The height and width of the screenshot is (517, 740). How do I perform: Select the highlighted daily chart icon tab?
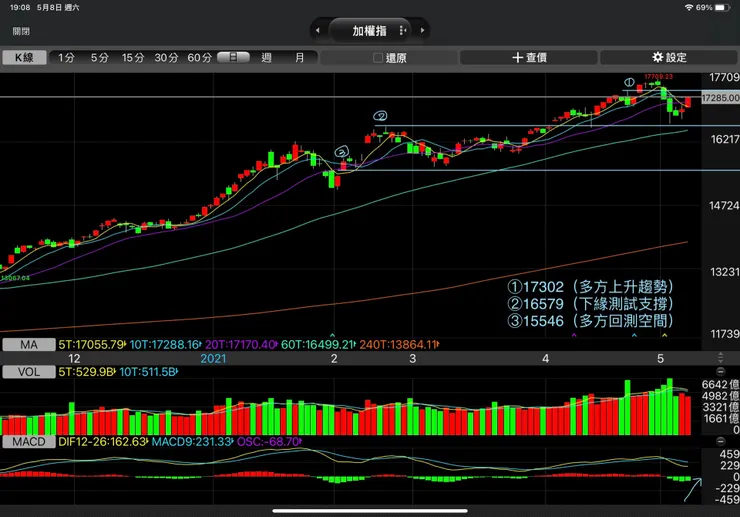pyautogui.click(x=234, y=58)
